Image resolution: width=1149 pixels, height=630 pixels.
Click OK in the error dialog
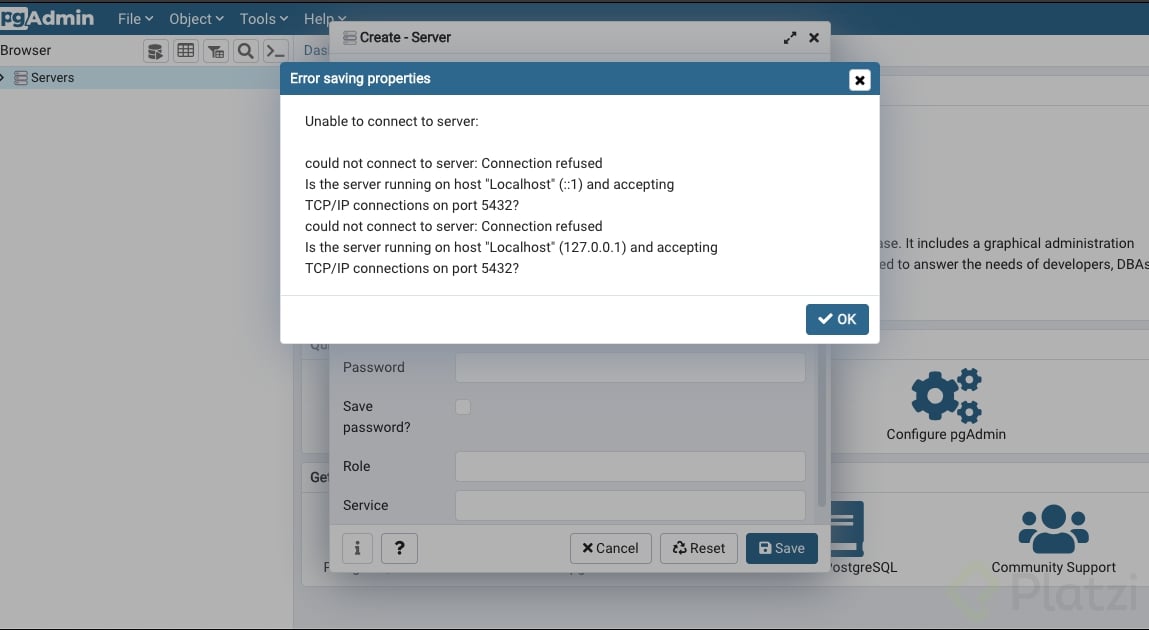tap(837, 319)
